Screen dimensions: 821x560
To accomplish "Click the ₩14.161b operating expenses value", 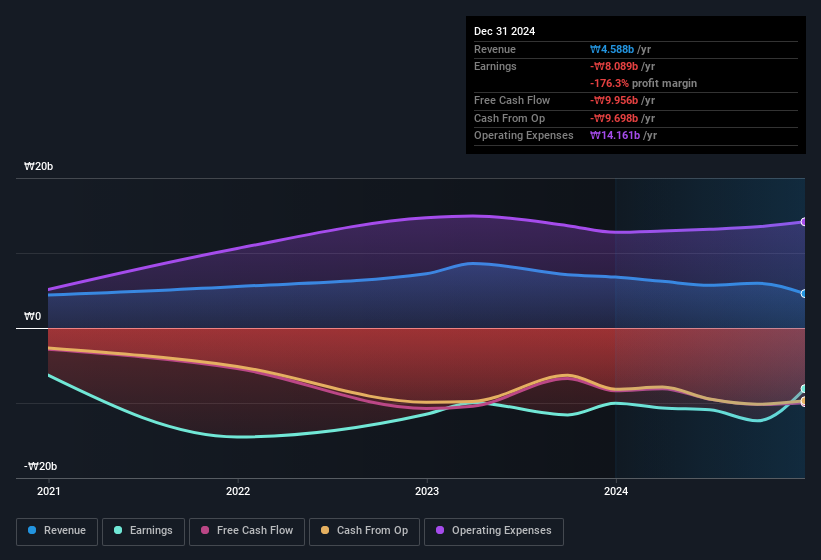I will (615, 136).
